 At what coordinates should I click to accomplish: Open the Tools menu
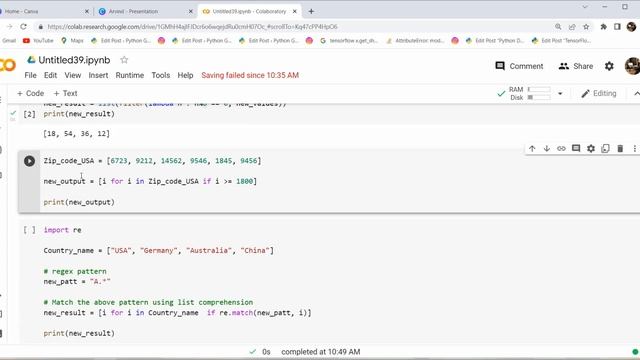[x=160, y=75]
